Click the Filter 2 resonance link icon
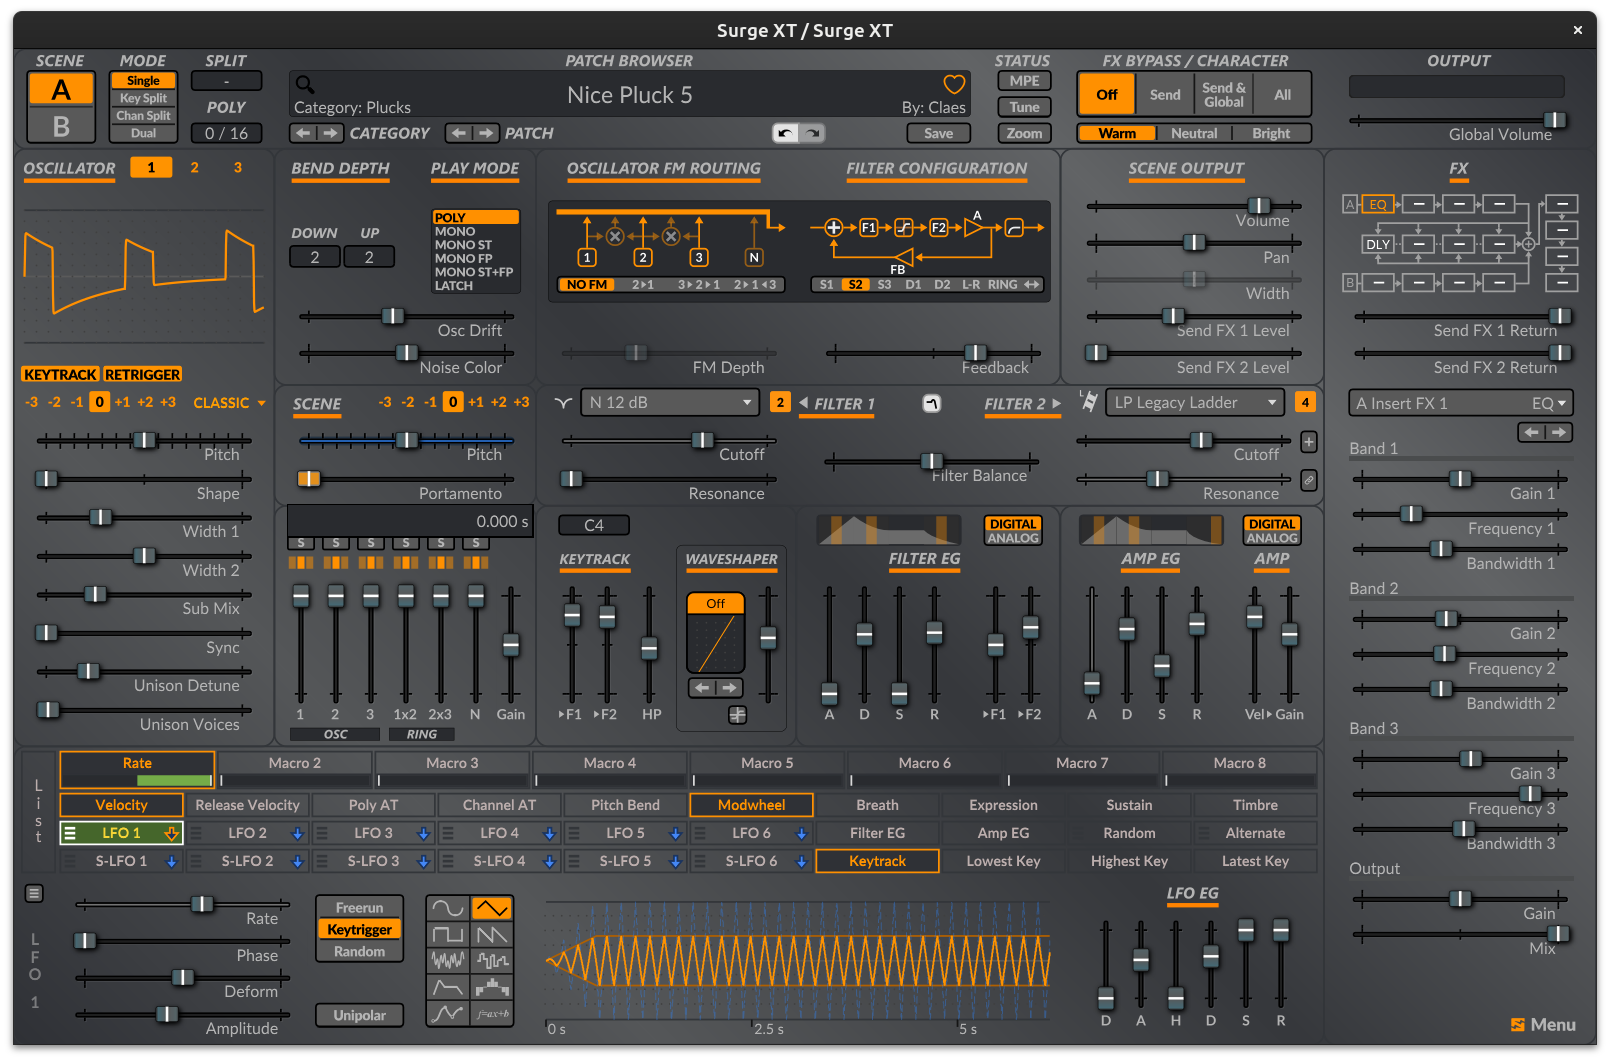 (x=1308, y=481)
